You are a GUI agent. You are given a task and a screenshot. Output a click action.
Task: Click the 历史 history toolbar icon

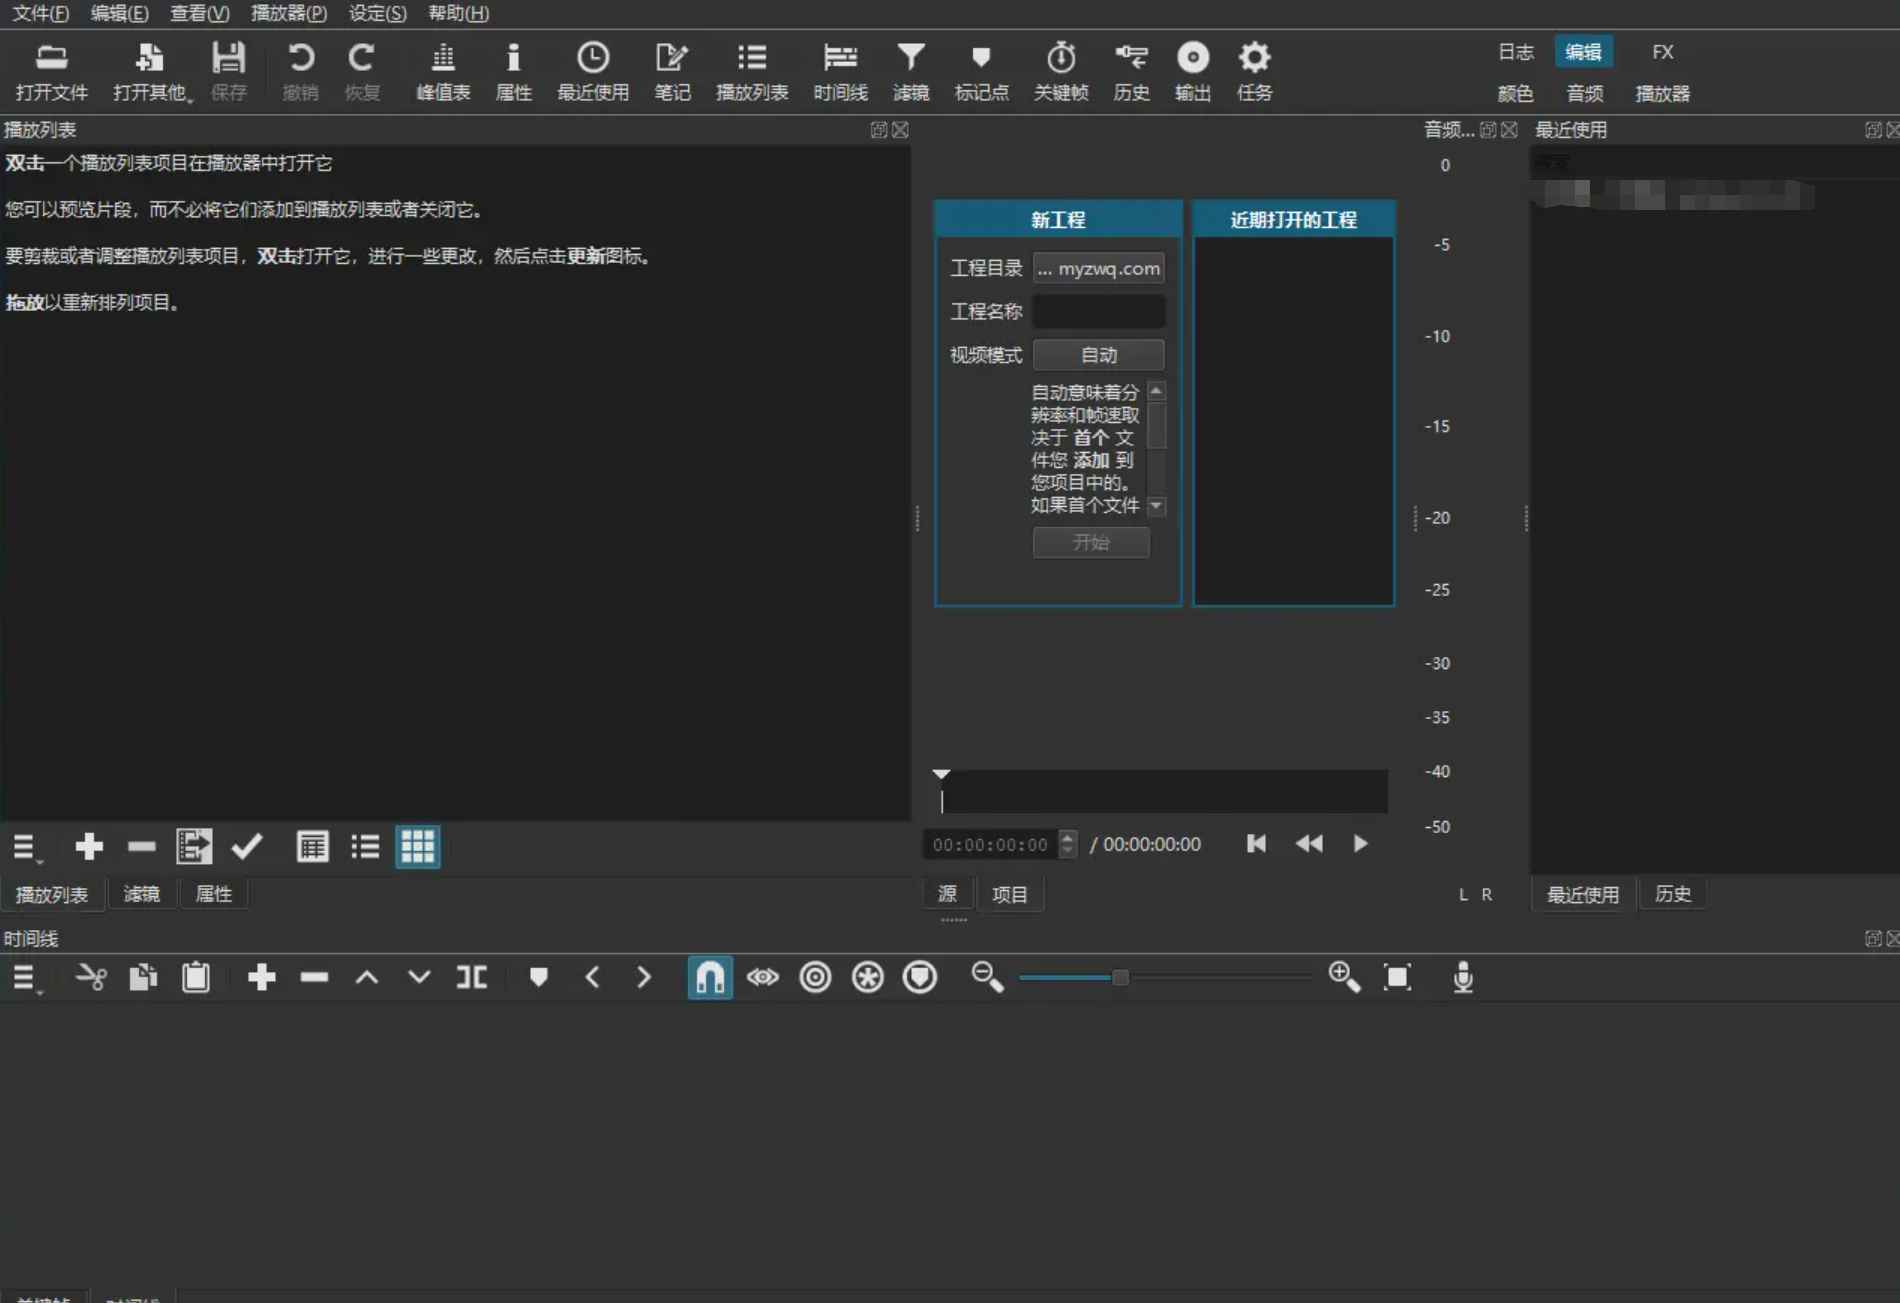click(x=1131, y=70)
